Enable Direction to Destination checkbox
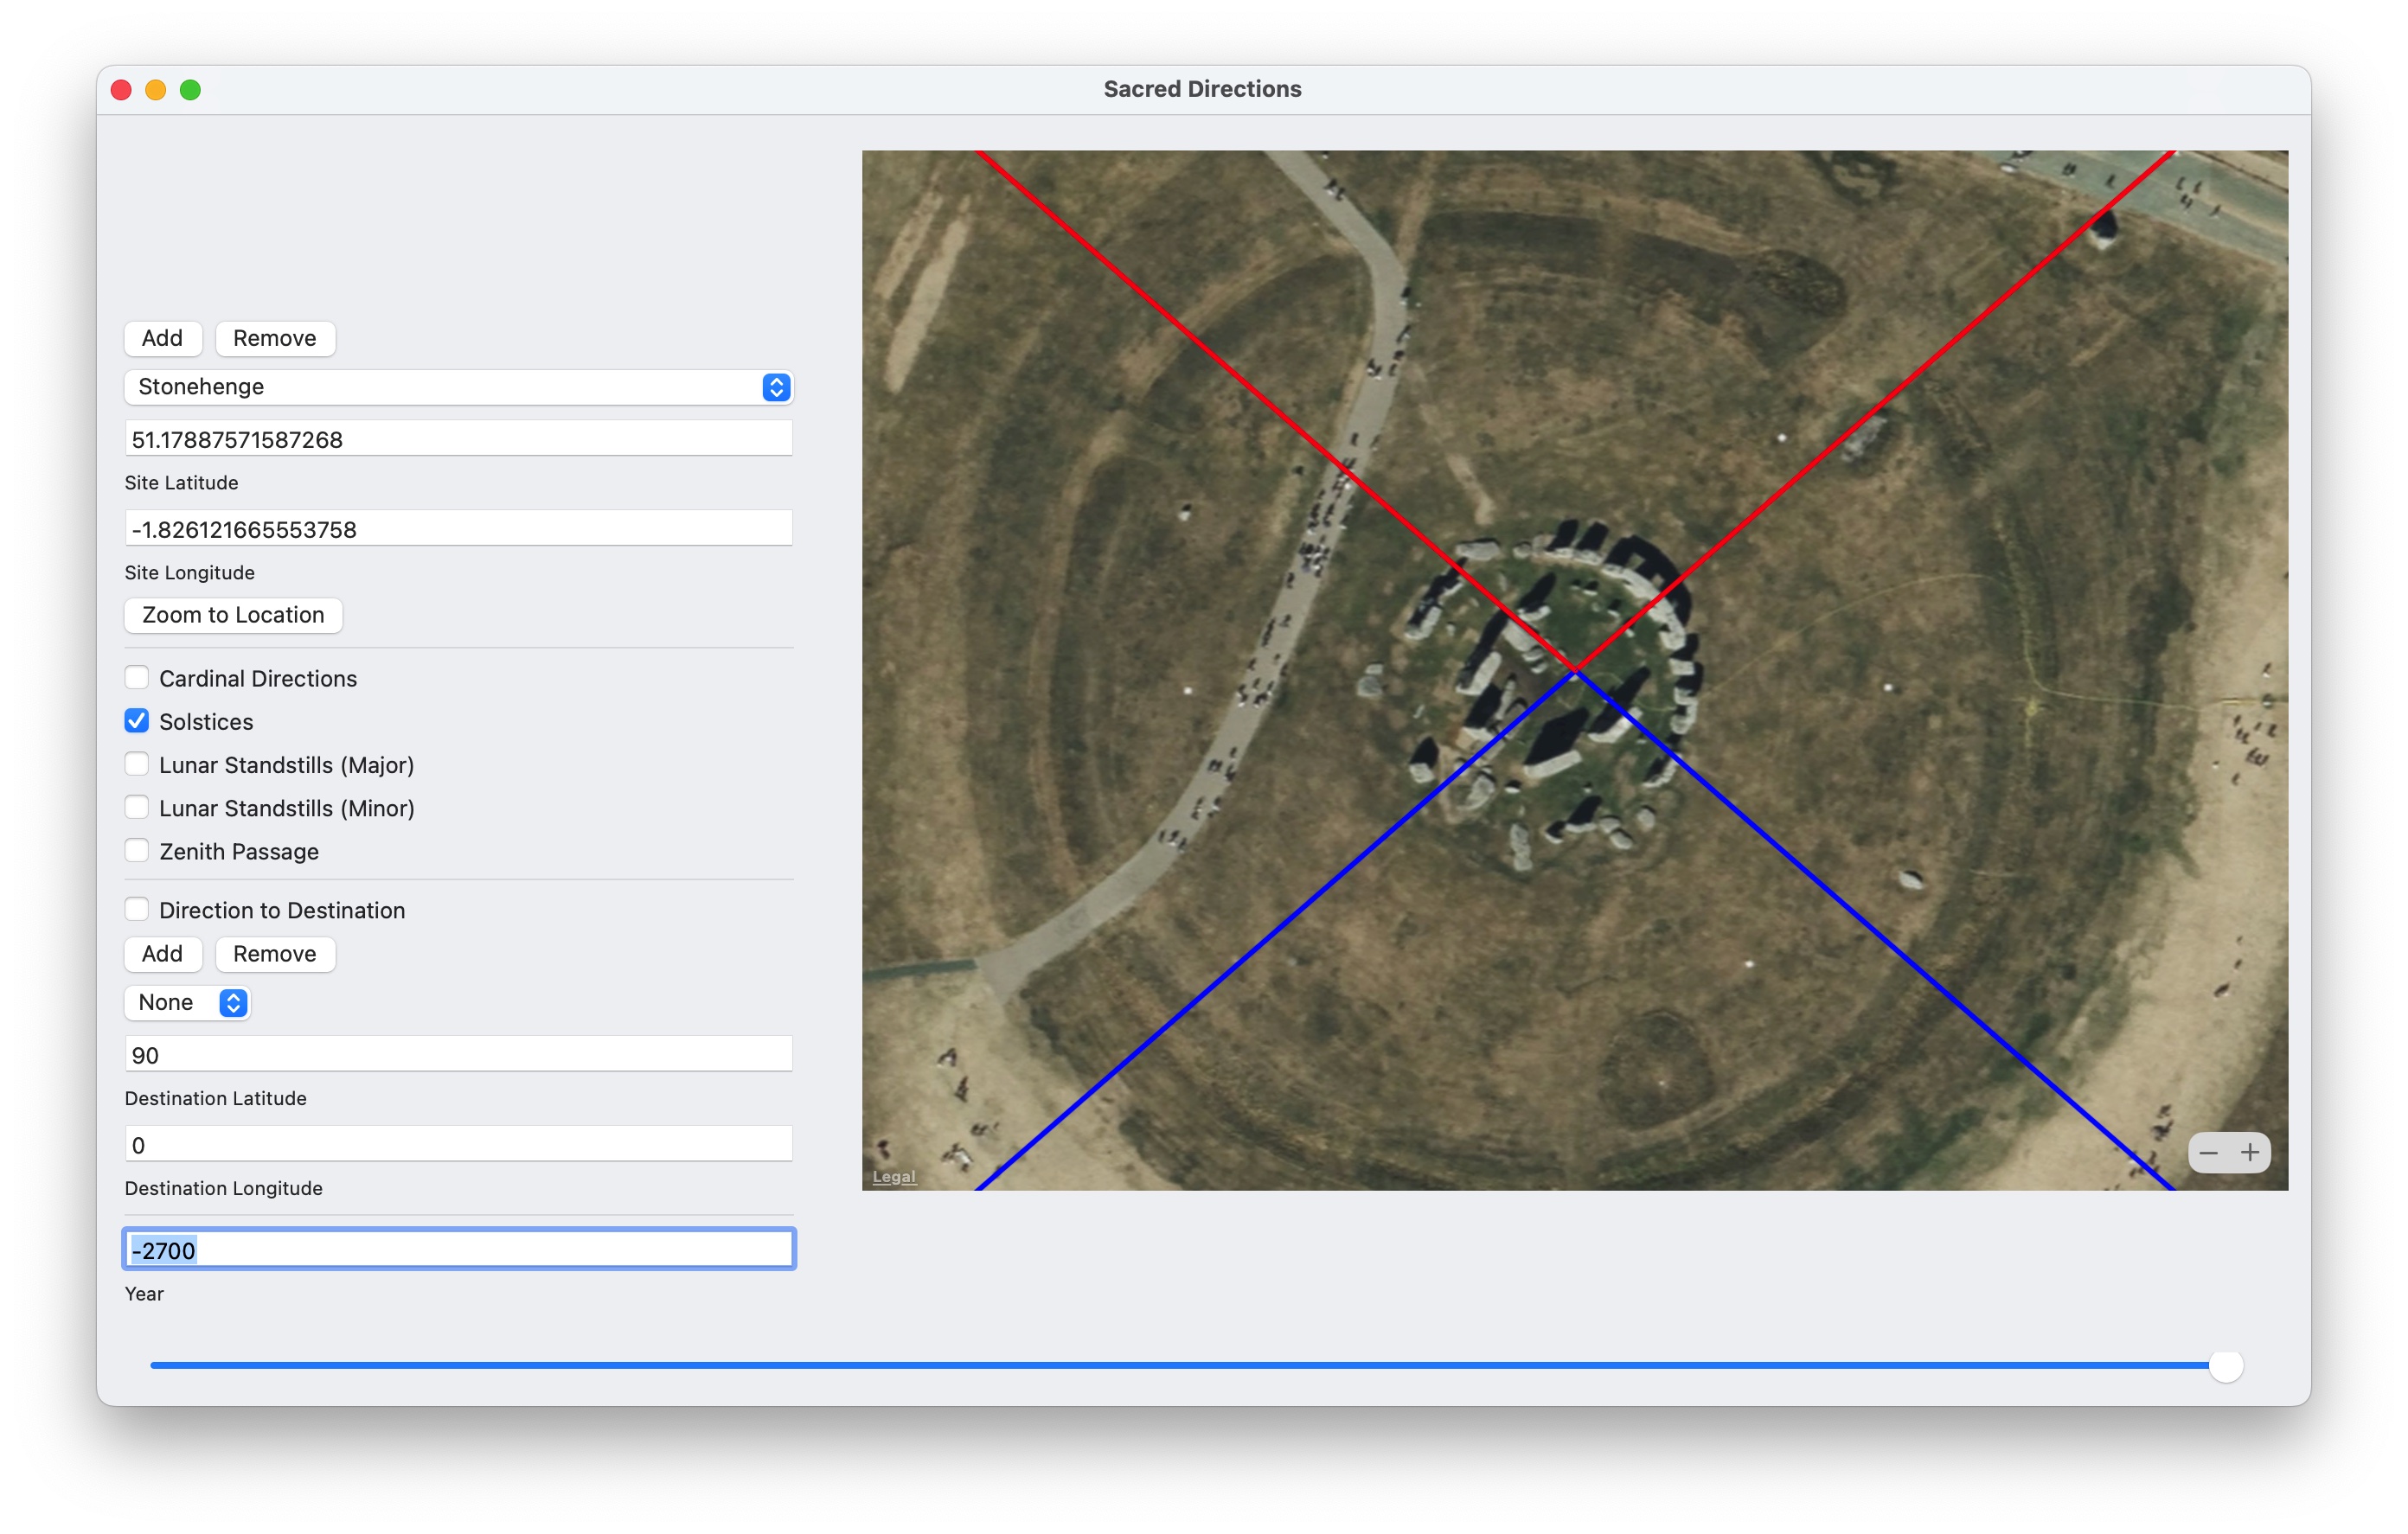Image resolution: width=2408 pixels, height=1534 pixels. click(137, 910)
